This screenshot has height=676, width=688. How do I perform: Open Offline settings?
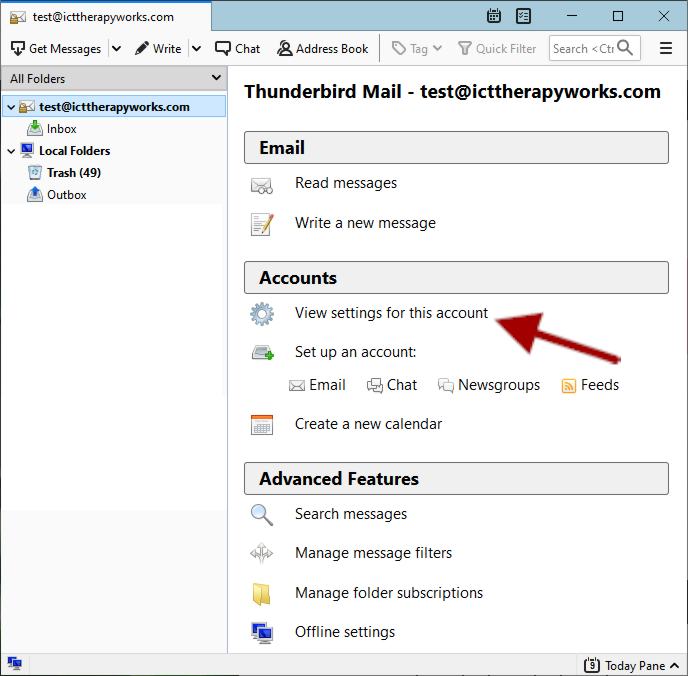[345, 632]
